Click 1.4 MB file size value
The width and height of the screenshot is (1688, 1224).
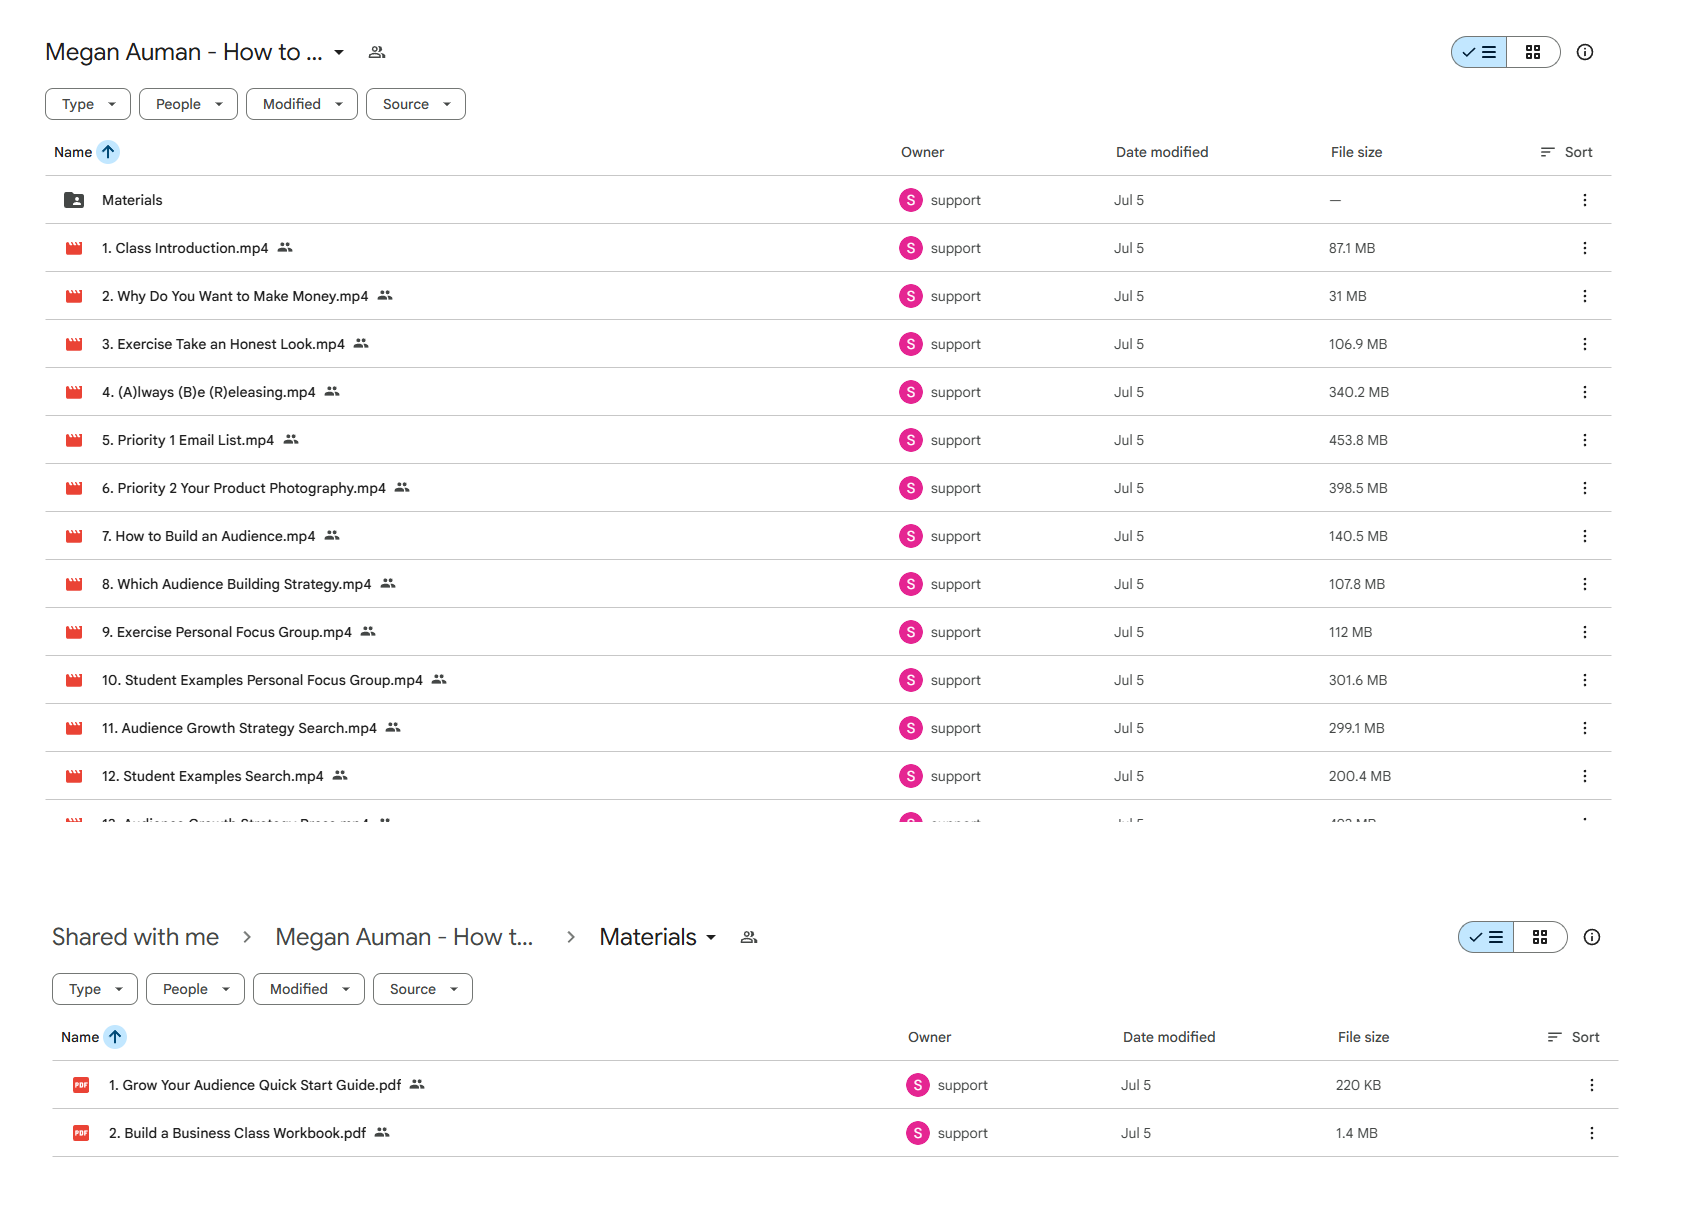1357,1133
